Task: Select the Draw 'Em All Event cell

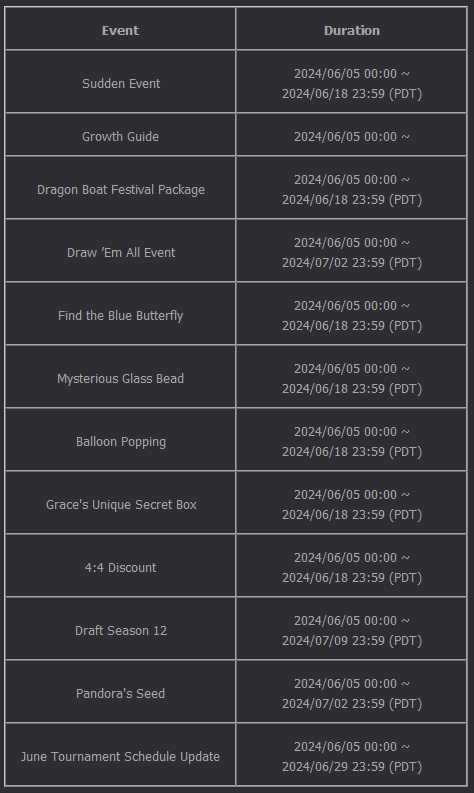Action: click(x=120, y=250)
